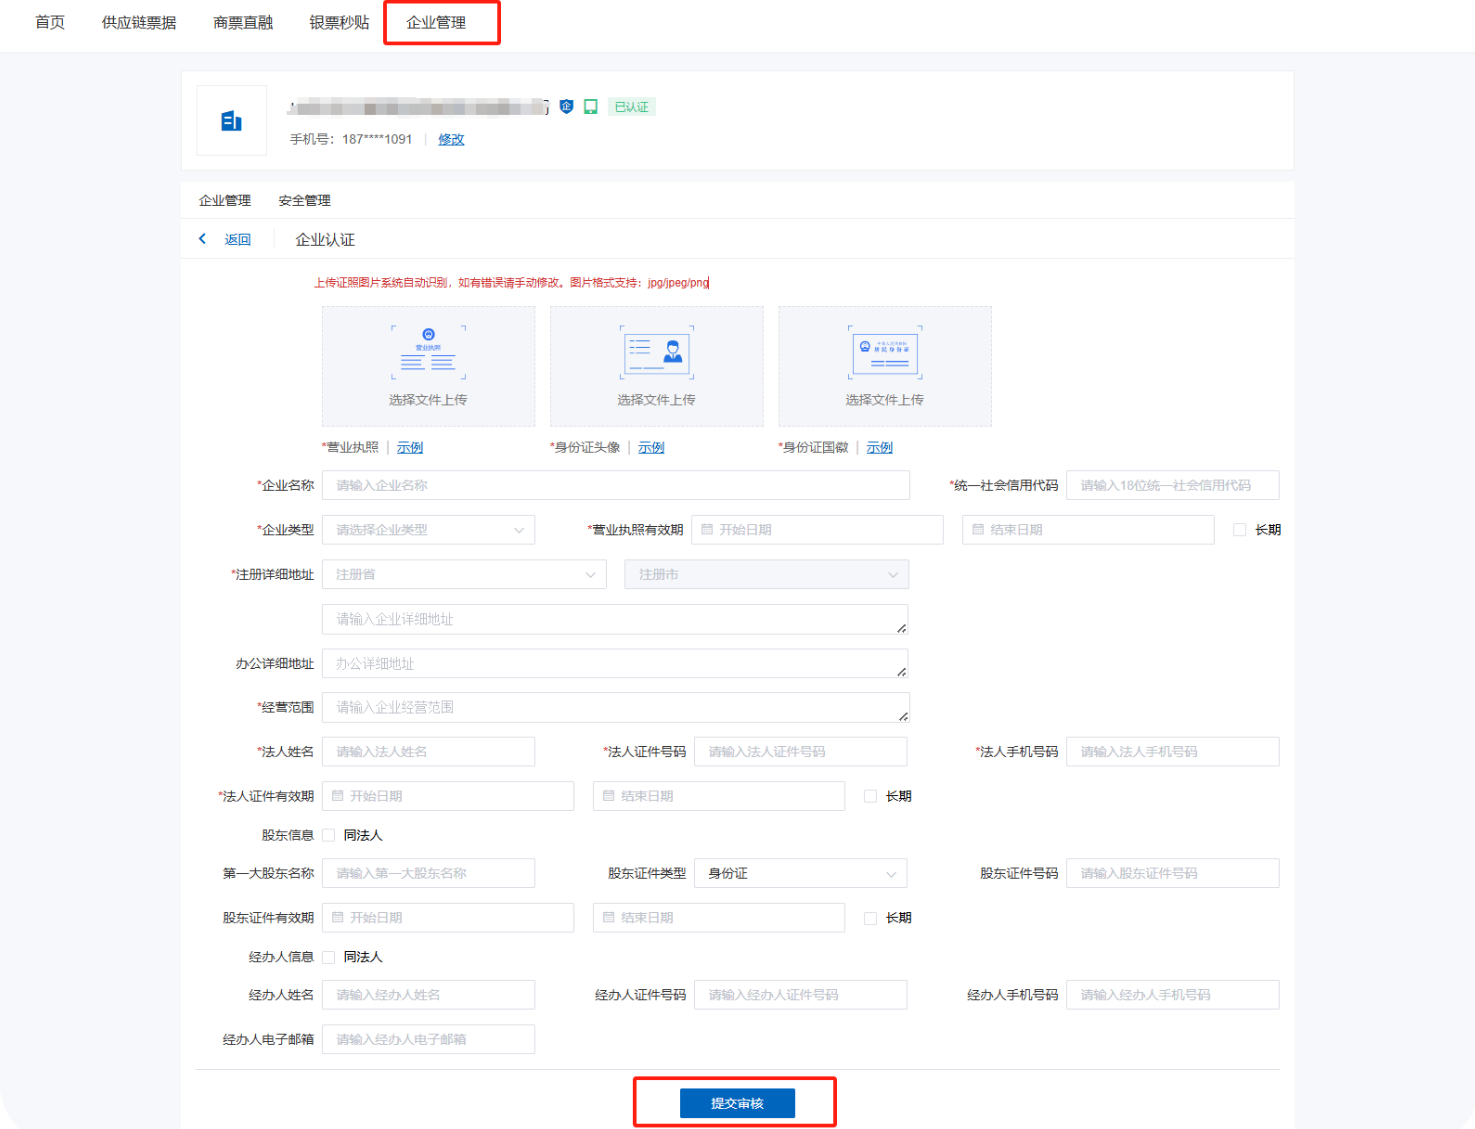
Task: Click the 经办人证件号码 input field
Action: point(801,995)
